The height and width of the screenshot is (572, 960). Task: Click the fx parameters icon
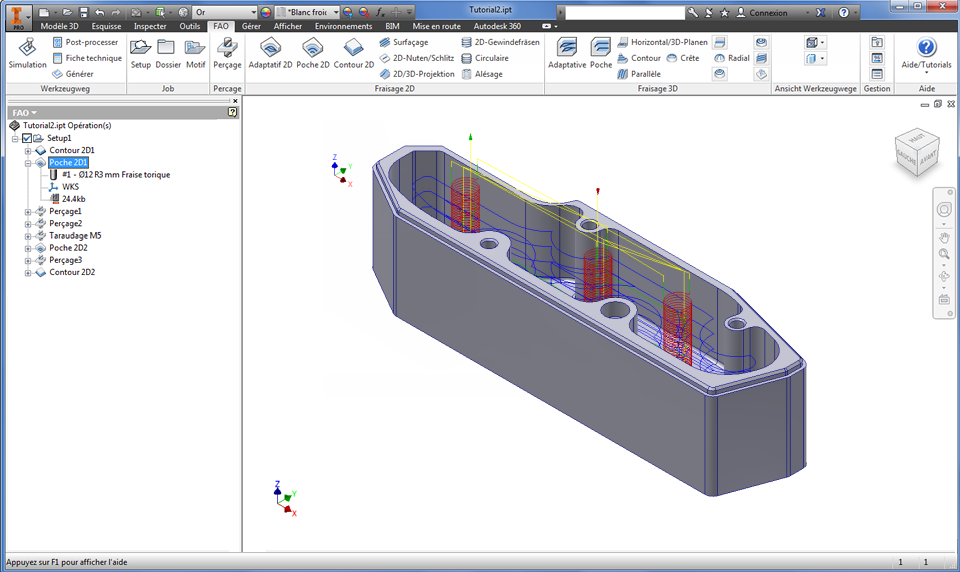click(380, 12)
